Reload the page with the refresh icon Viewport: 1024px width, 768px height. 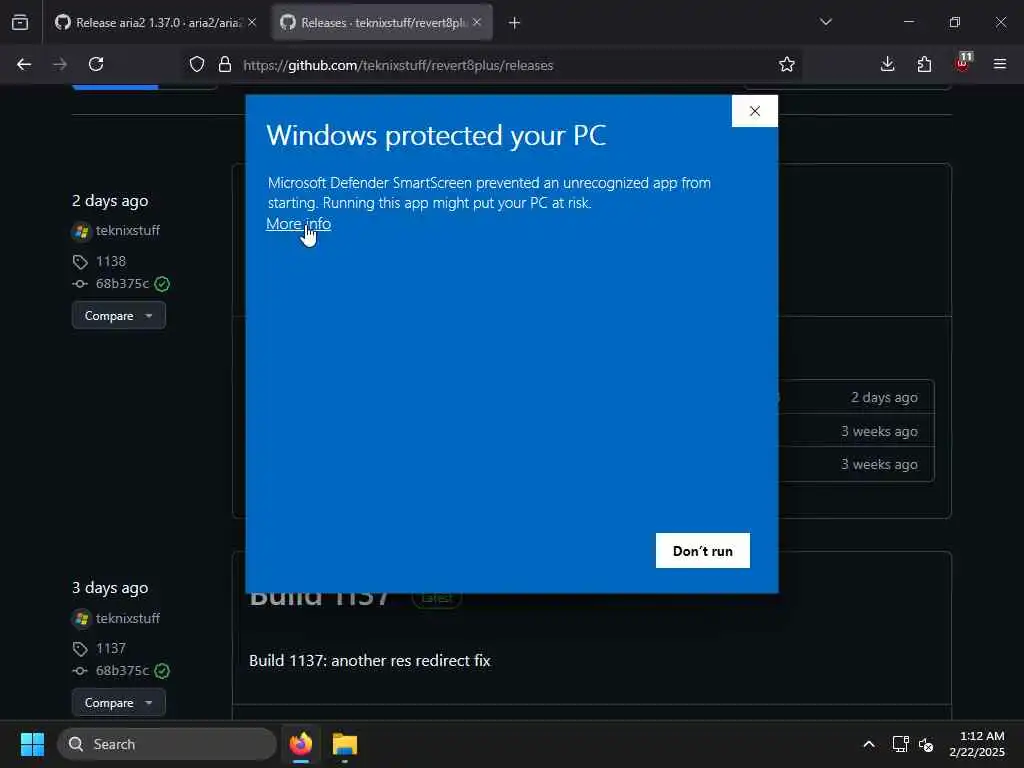pos(96,64)
